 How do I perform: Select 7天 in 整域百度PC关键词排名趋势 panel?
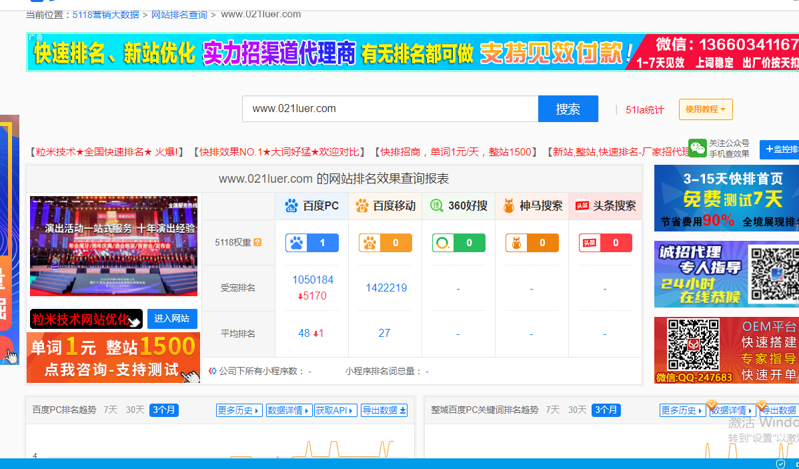552,410
